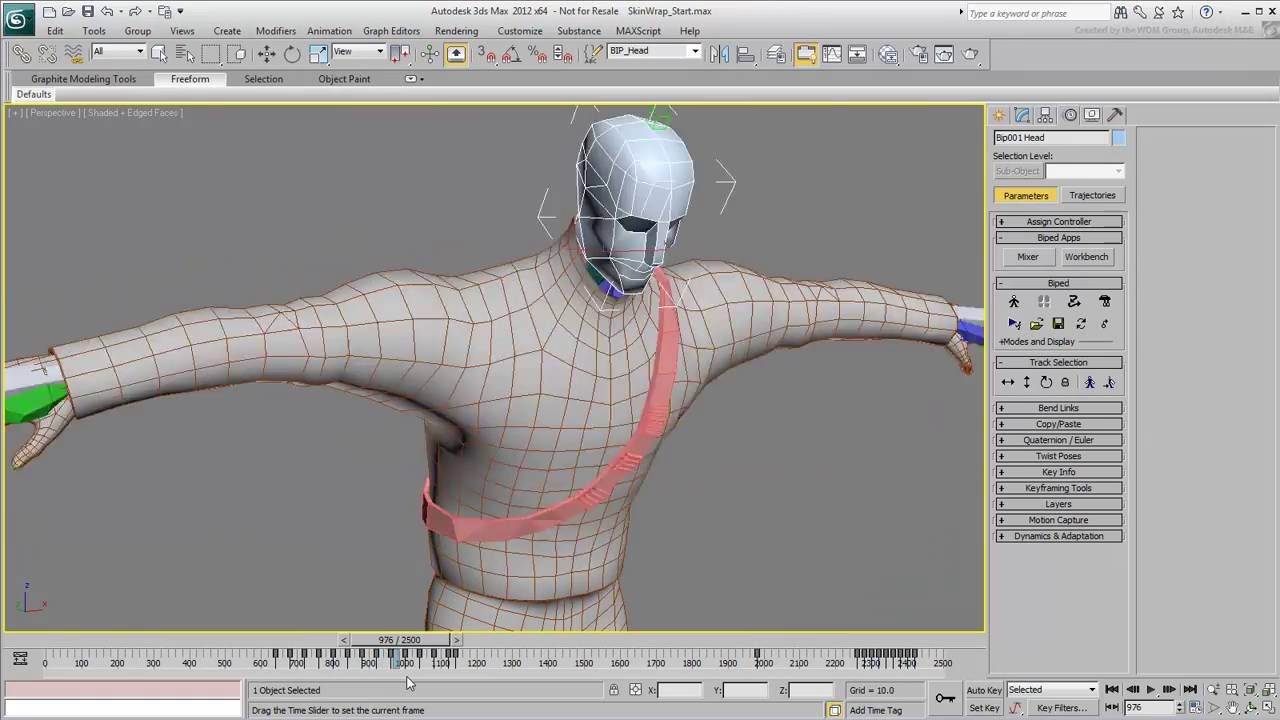Open the Hierarchy command panel tab

click(1045, 115)
